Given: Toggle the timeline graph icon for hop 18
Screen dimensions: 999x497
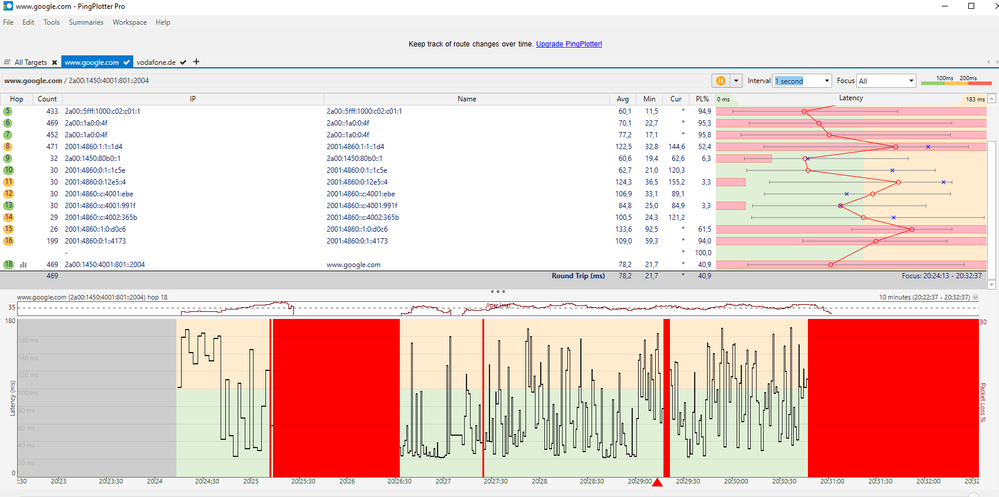Looking at the screenshot, I should pos(24,264).
